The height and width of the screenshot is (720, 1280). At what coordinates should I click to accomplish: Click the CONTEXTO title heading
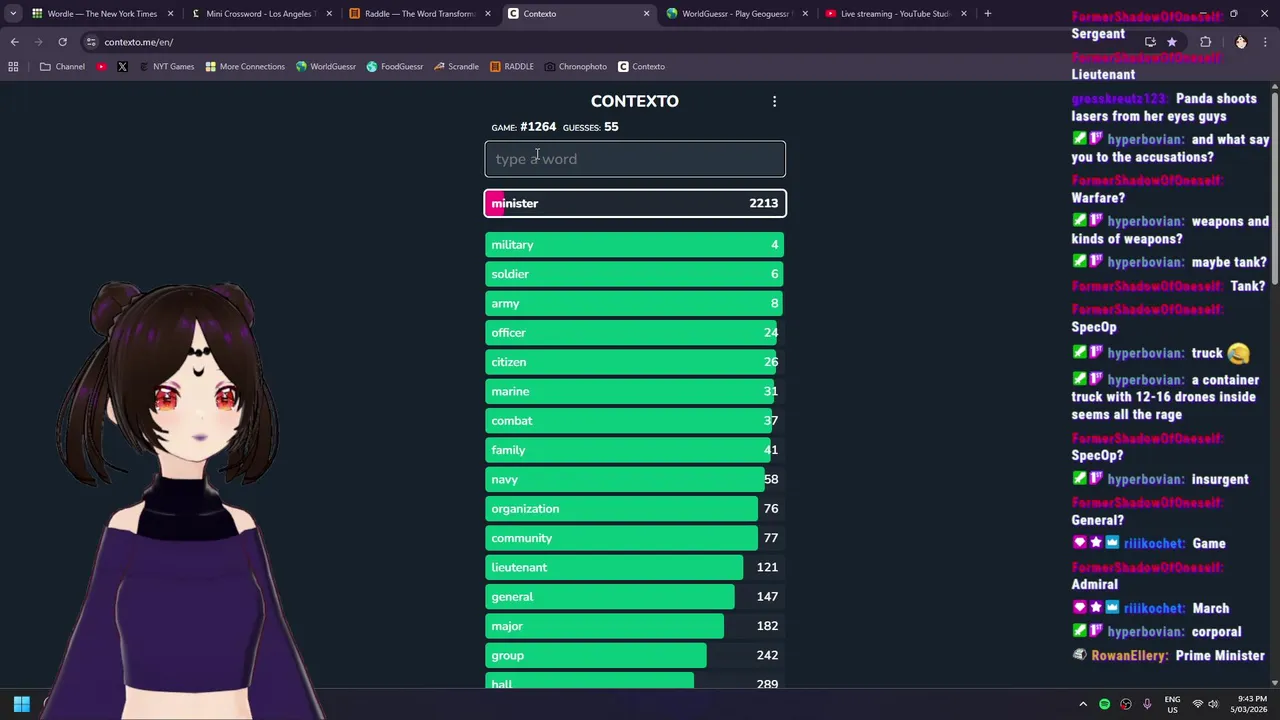(634, 101)
